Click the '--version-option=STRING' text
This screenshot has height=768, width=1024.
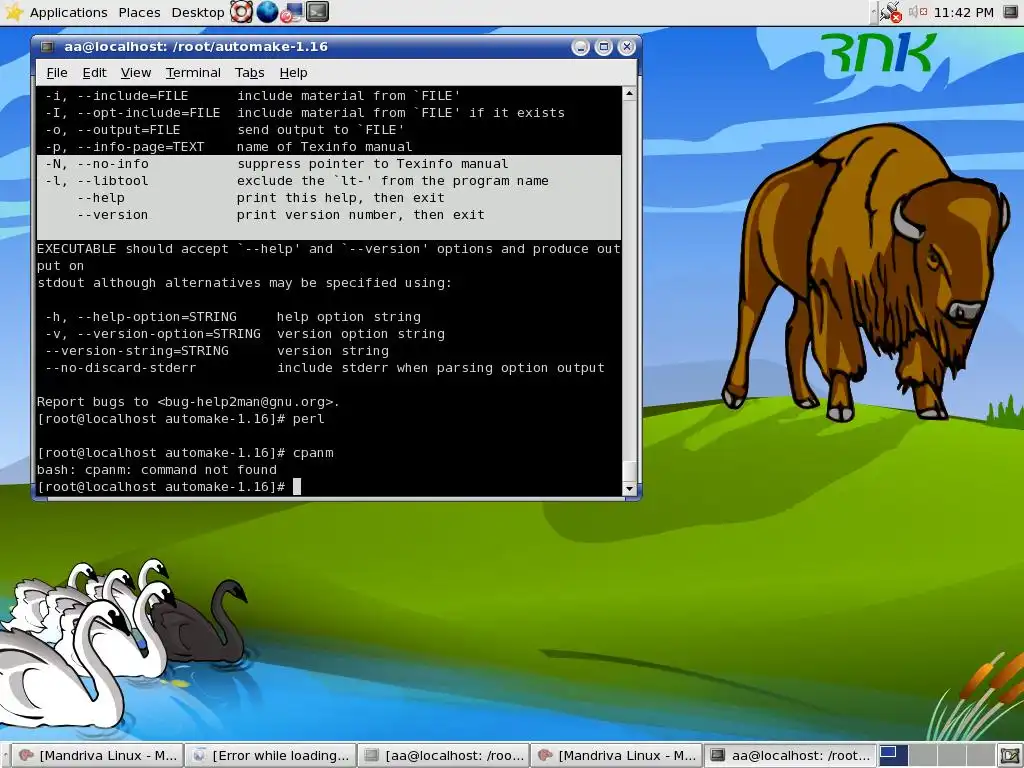point(169,334)
